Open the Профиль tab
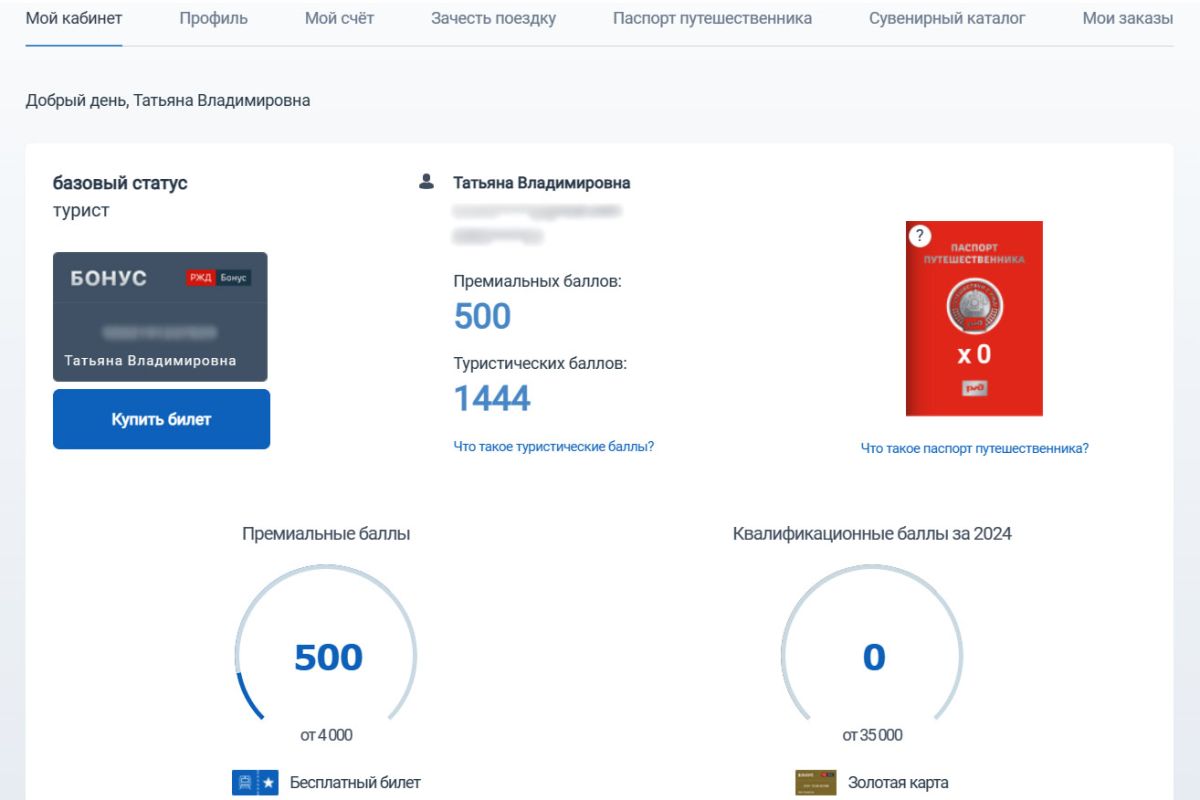 tap(213, 18)
